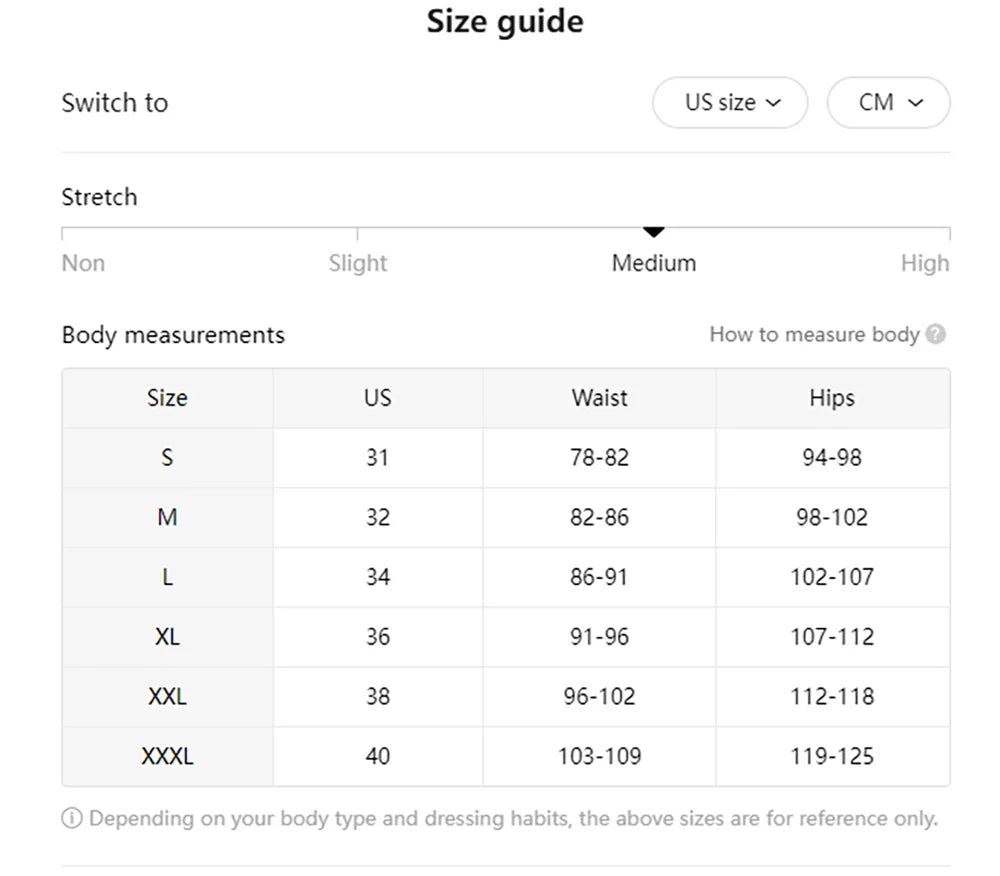Viewport: 1000px width, 876px height.
Task: Click the chevron arrow beside US size
Action: coord(773,103)
